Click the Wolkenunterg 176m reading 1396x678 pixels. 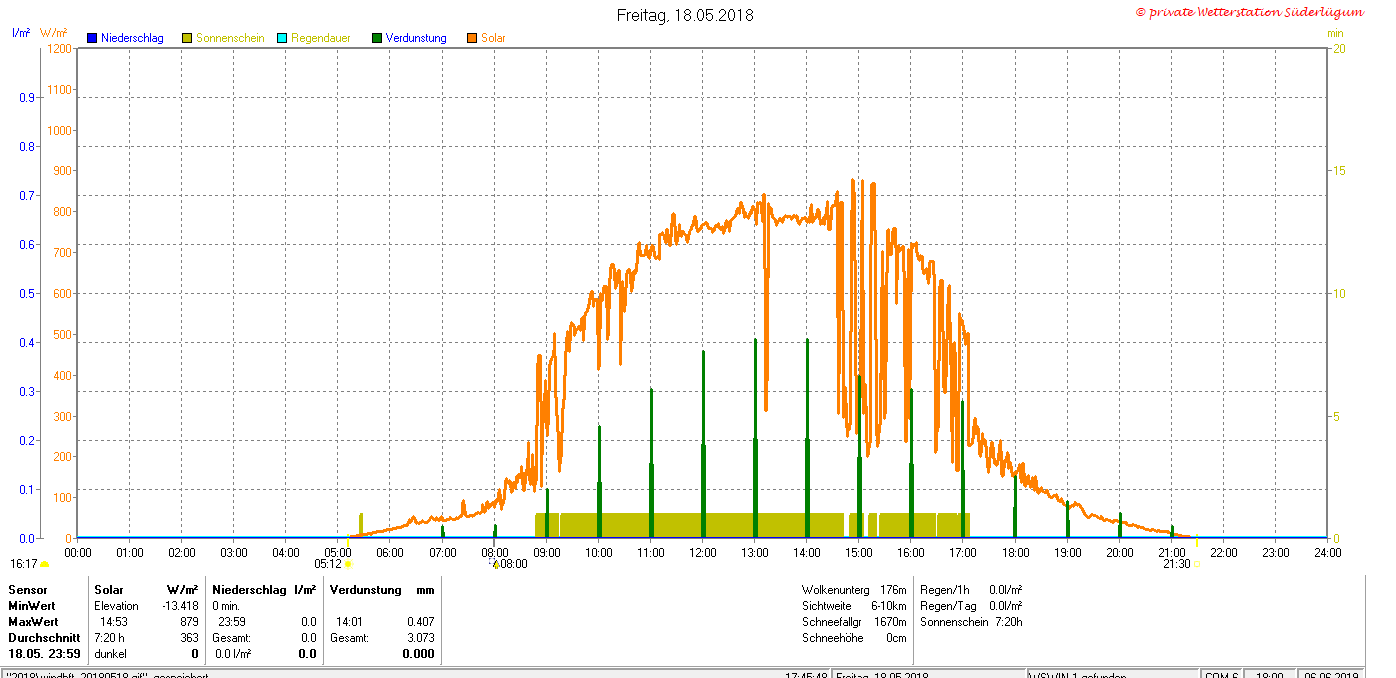pyautogui.click(x=853, y=590)
